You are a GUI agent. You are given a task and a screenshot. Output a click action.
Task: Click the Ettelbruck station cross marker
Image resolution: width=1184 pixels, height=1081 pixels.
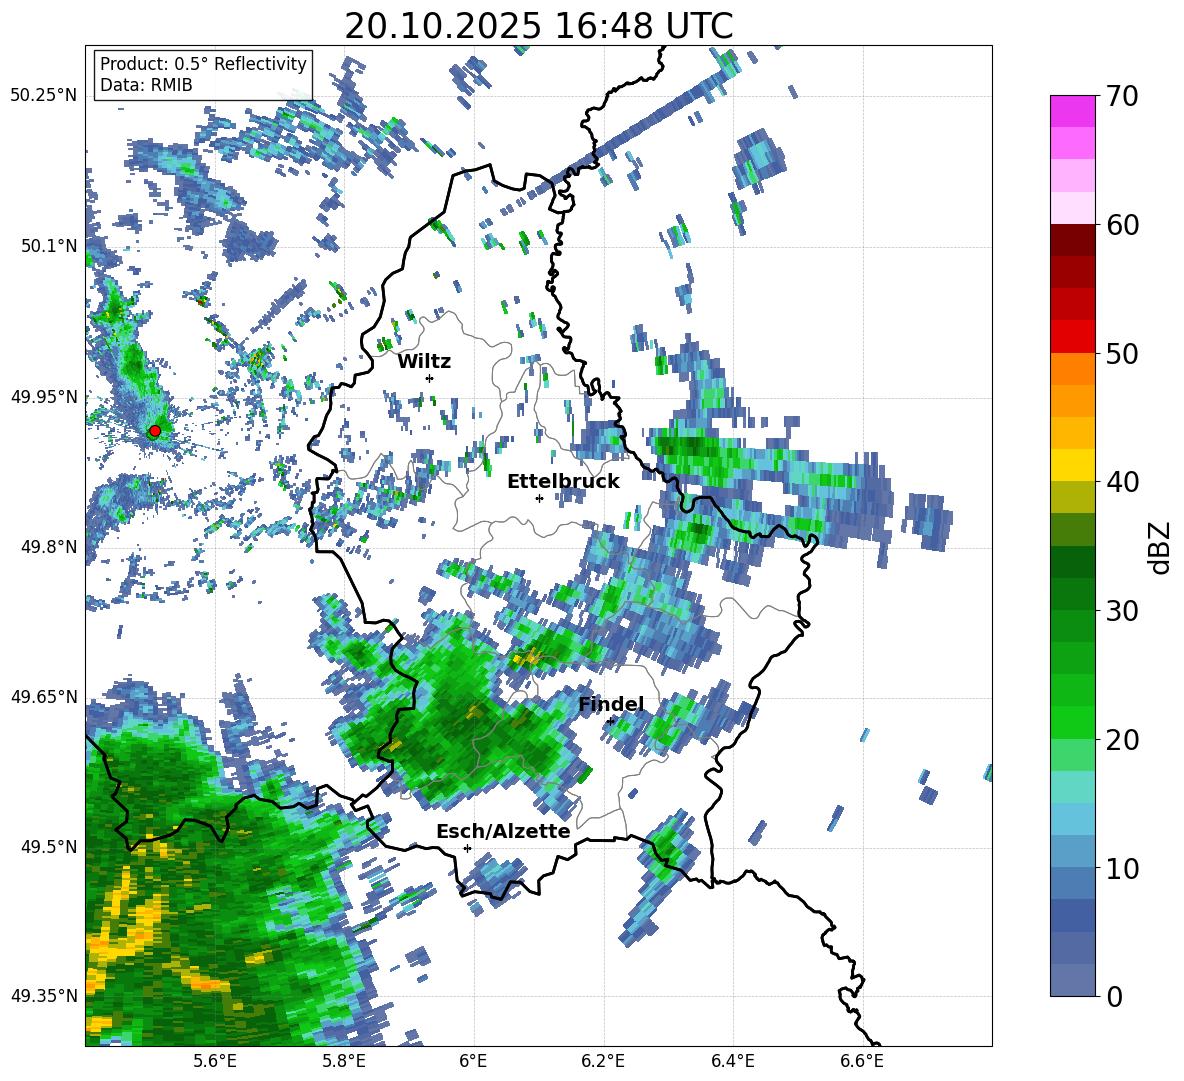point(539,498)
